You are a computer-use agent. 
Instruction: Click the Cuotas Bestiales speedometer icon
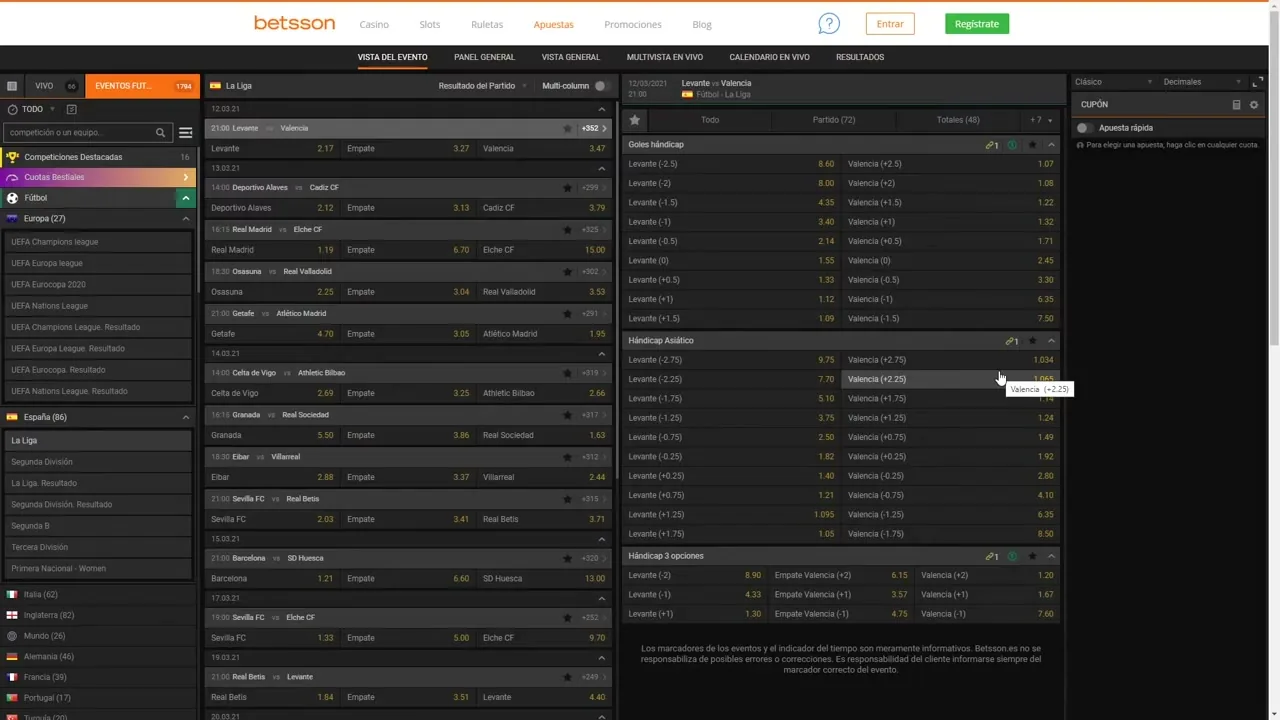point(13,177)
